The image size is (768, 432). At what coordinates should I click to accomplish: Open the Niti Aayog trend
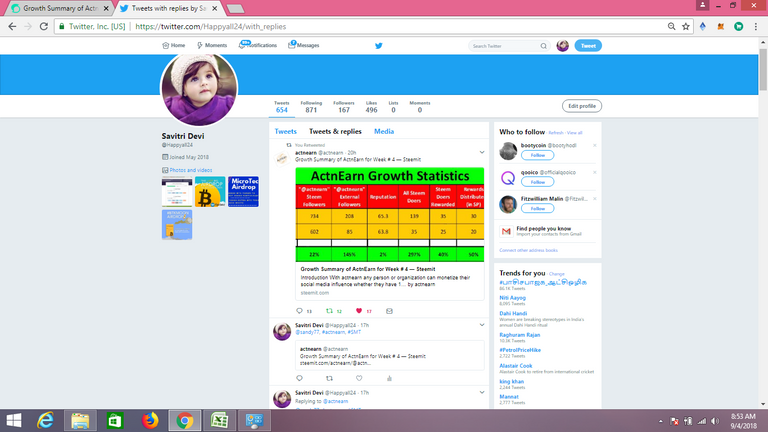point(512,298)
